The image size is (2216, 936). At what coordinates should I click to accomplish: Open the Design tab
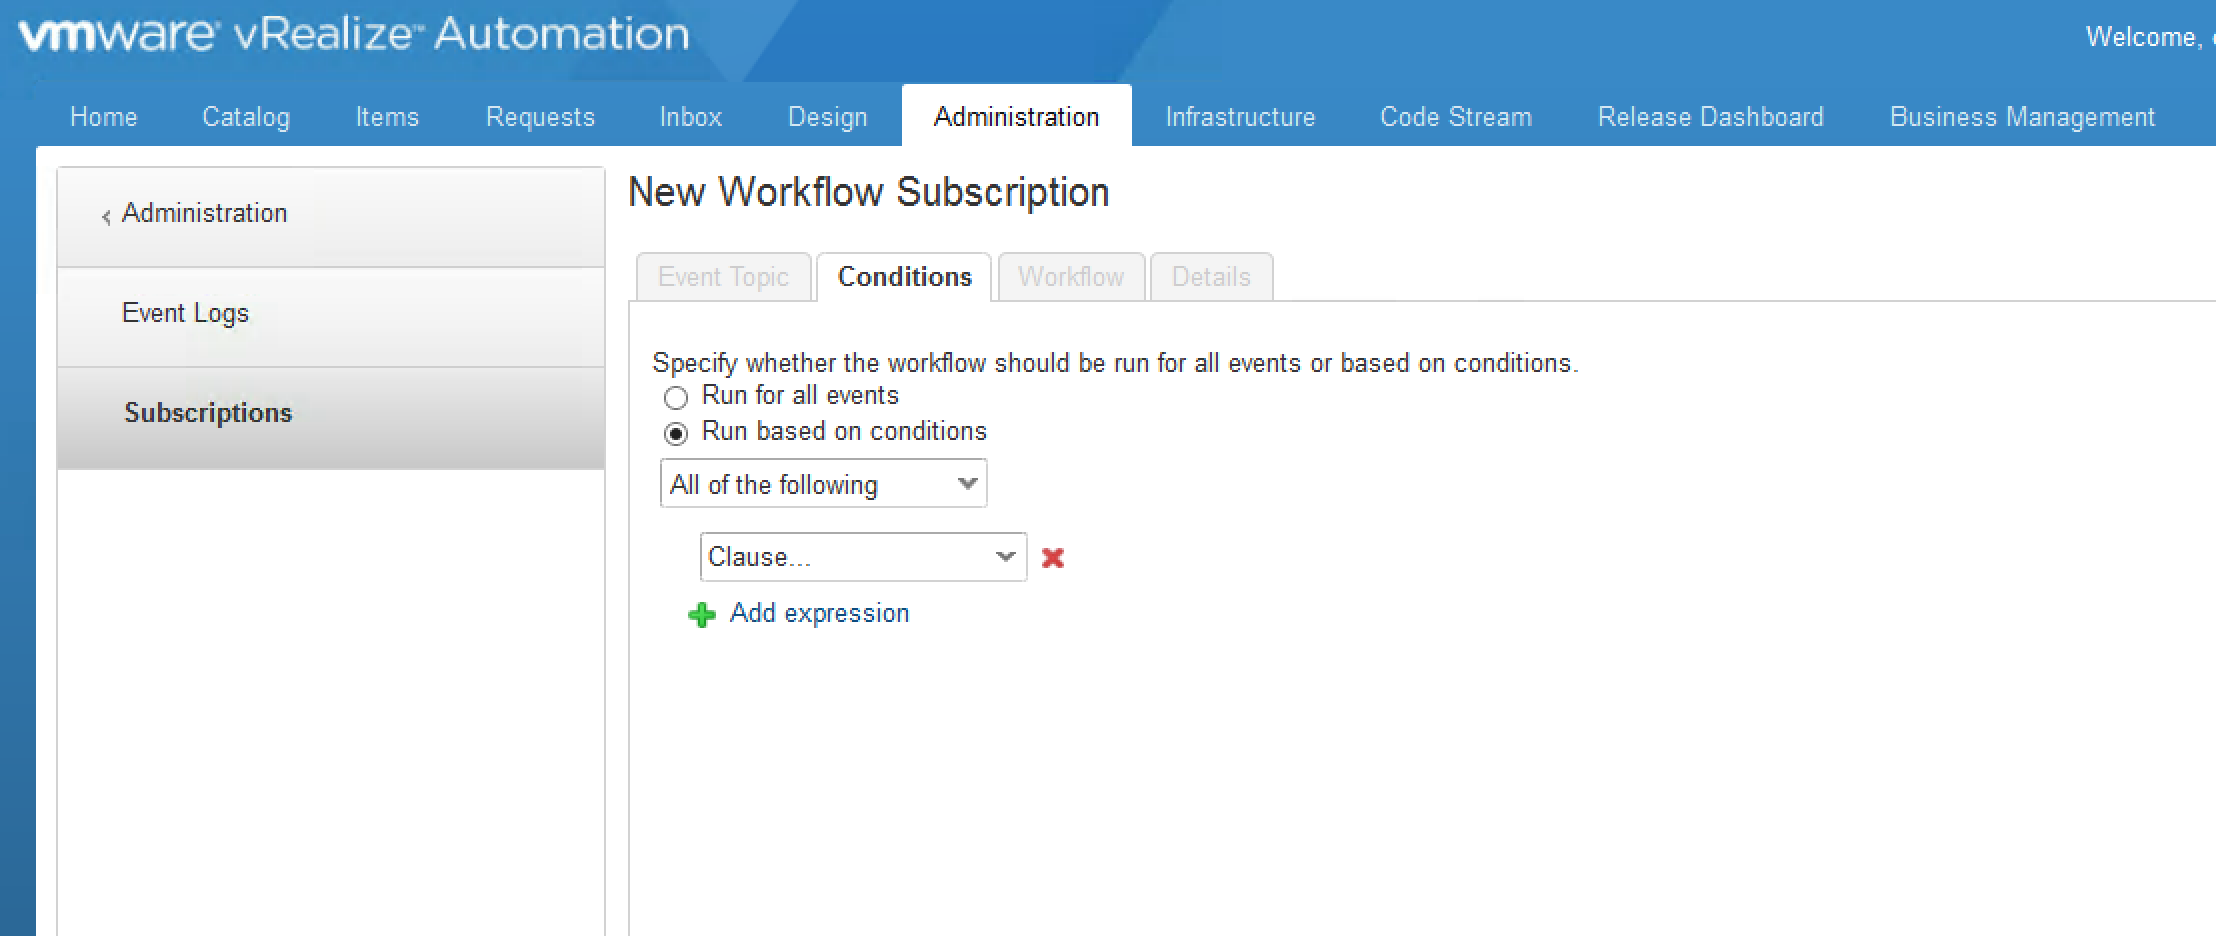(x=828, y=117)
